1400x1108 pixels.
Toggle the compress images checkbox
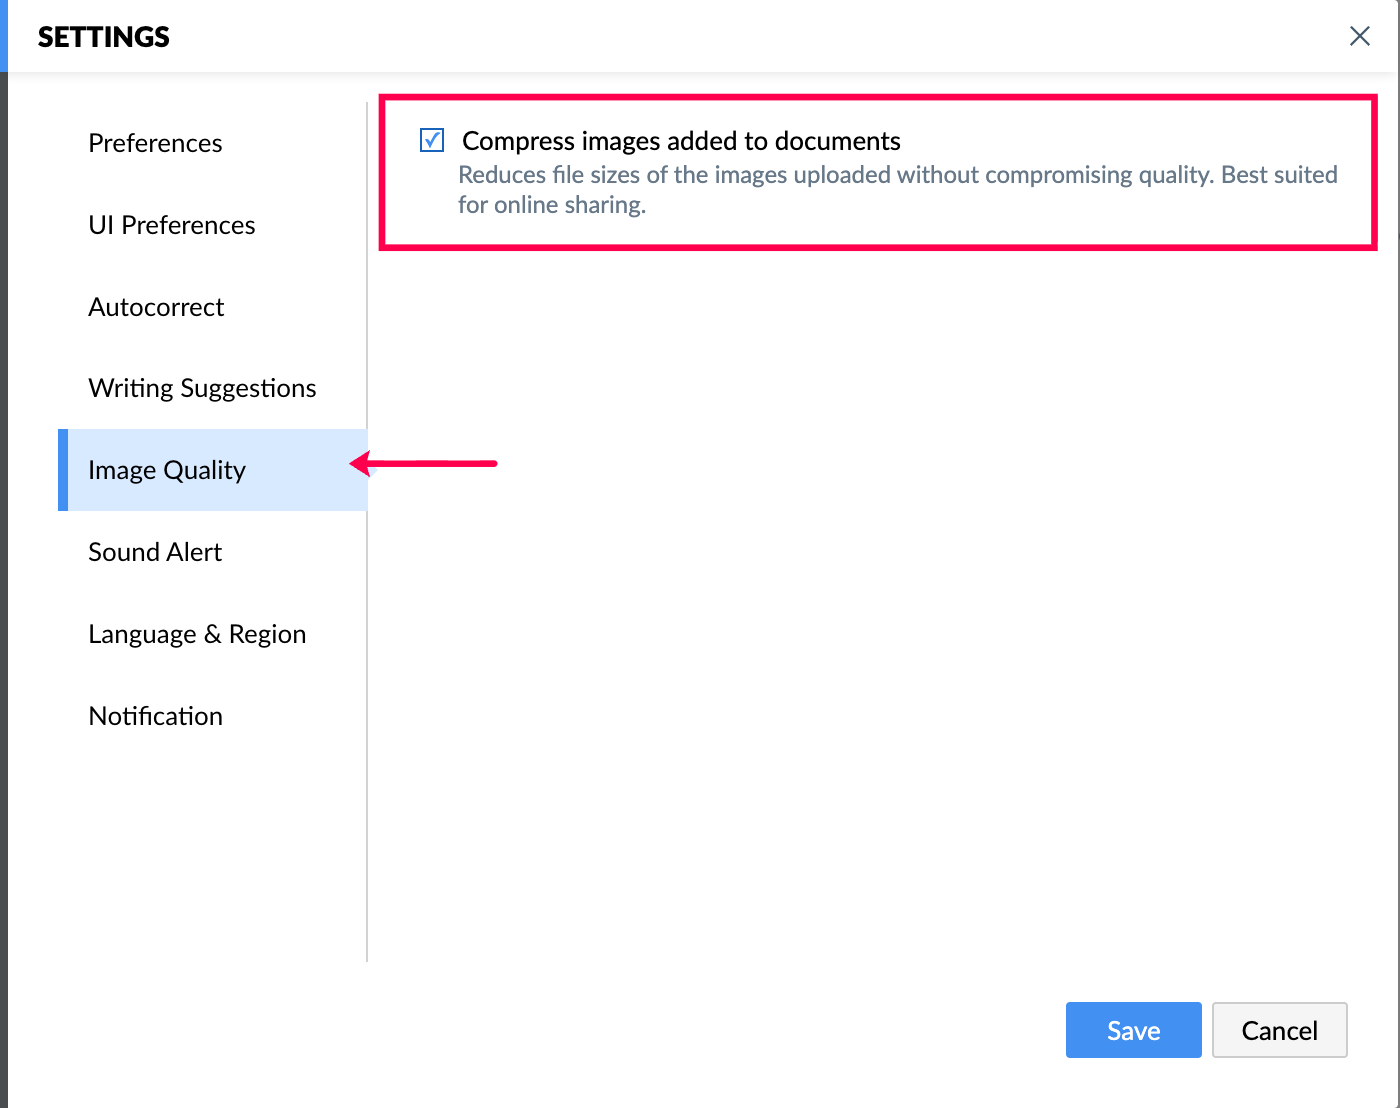click(x=432, y=140)
